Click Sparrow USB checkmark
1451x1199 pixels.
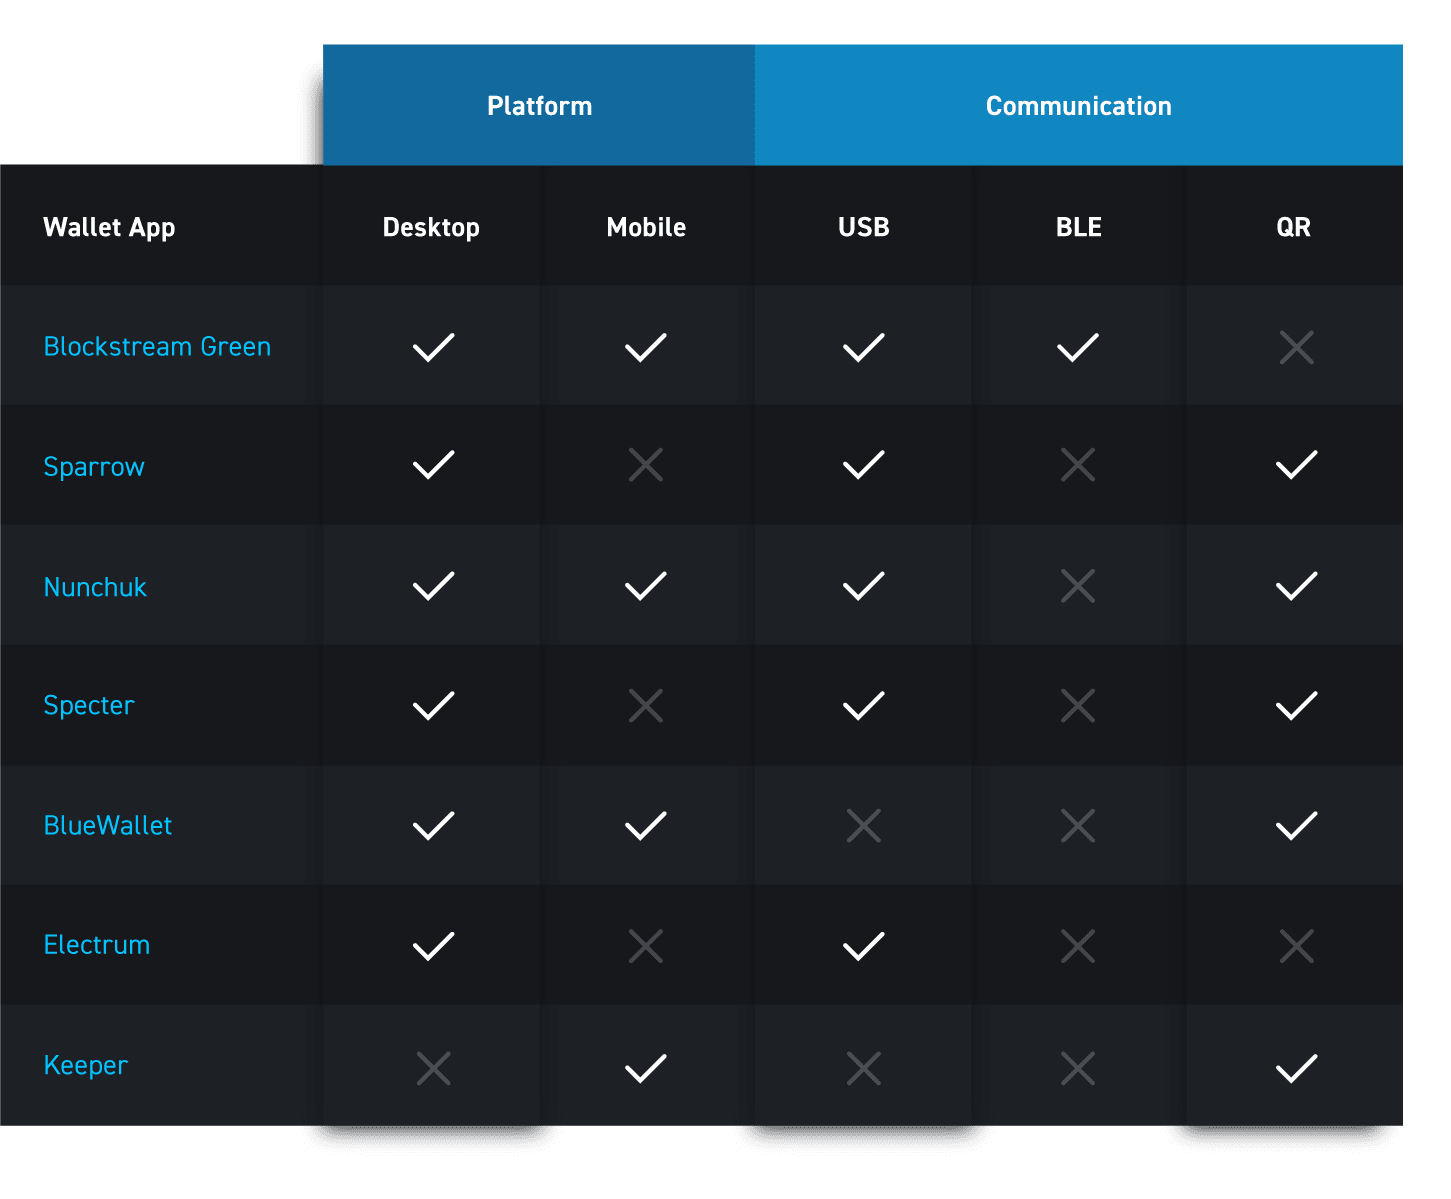864,465
